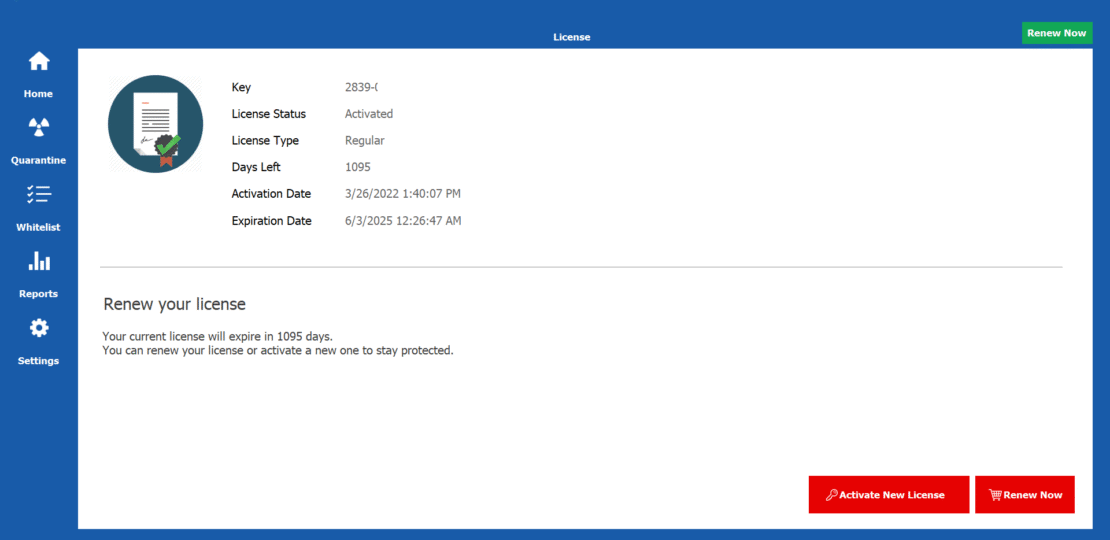Select the Reports label in sidebar

point(38,294)
